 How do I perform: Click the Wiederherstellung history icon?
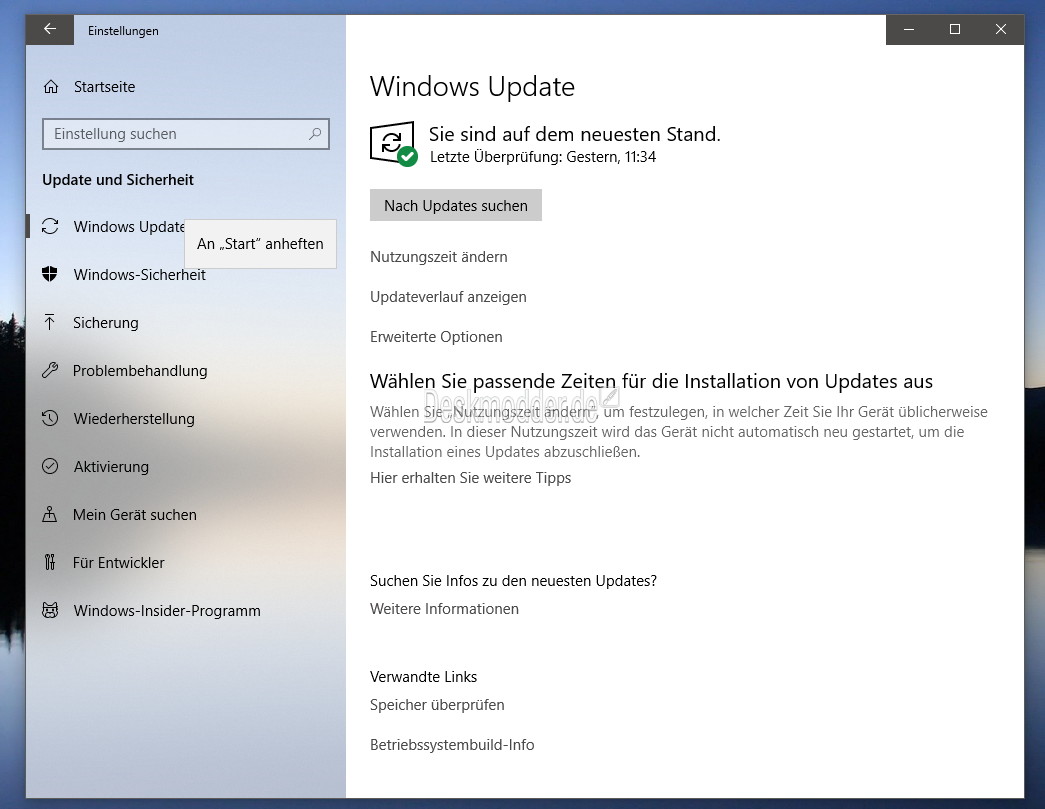click(50, 418)
